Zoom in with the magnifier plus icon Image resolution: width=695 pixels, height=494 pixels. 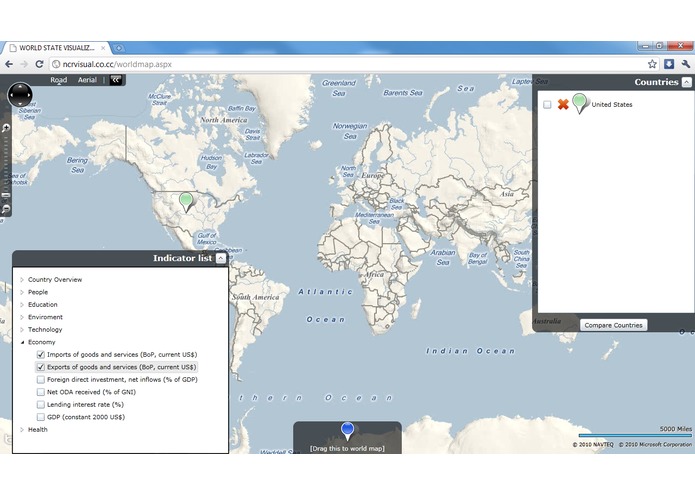(5, 128)
